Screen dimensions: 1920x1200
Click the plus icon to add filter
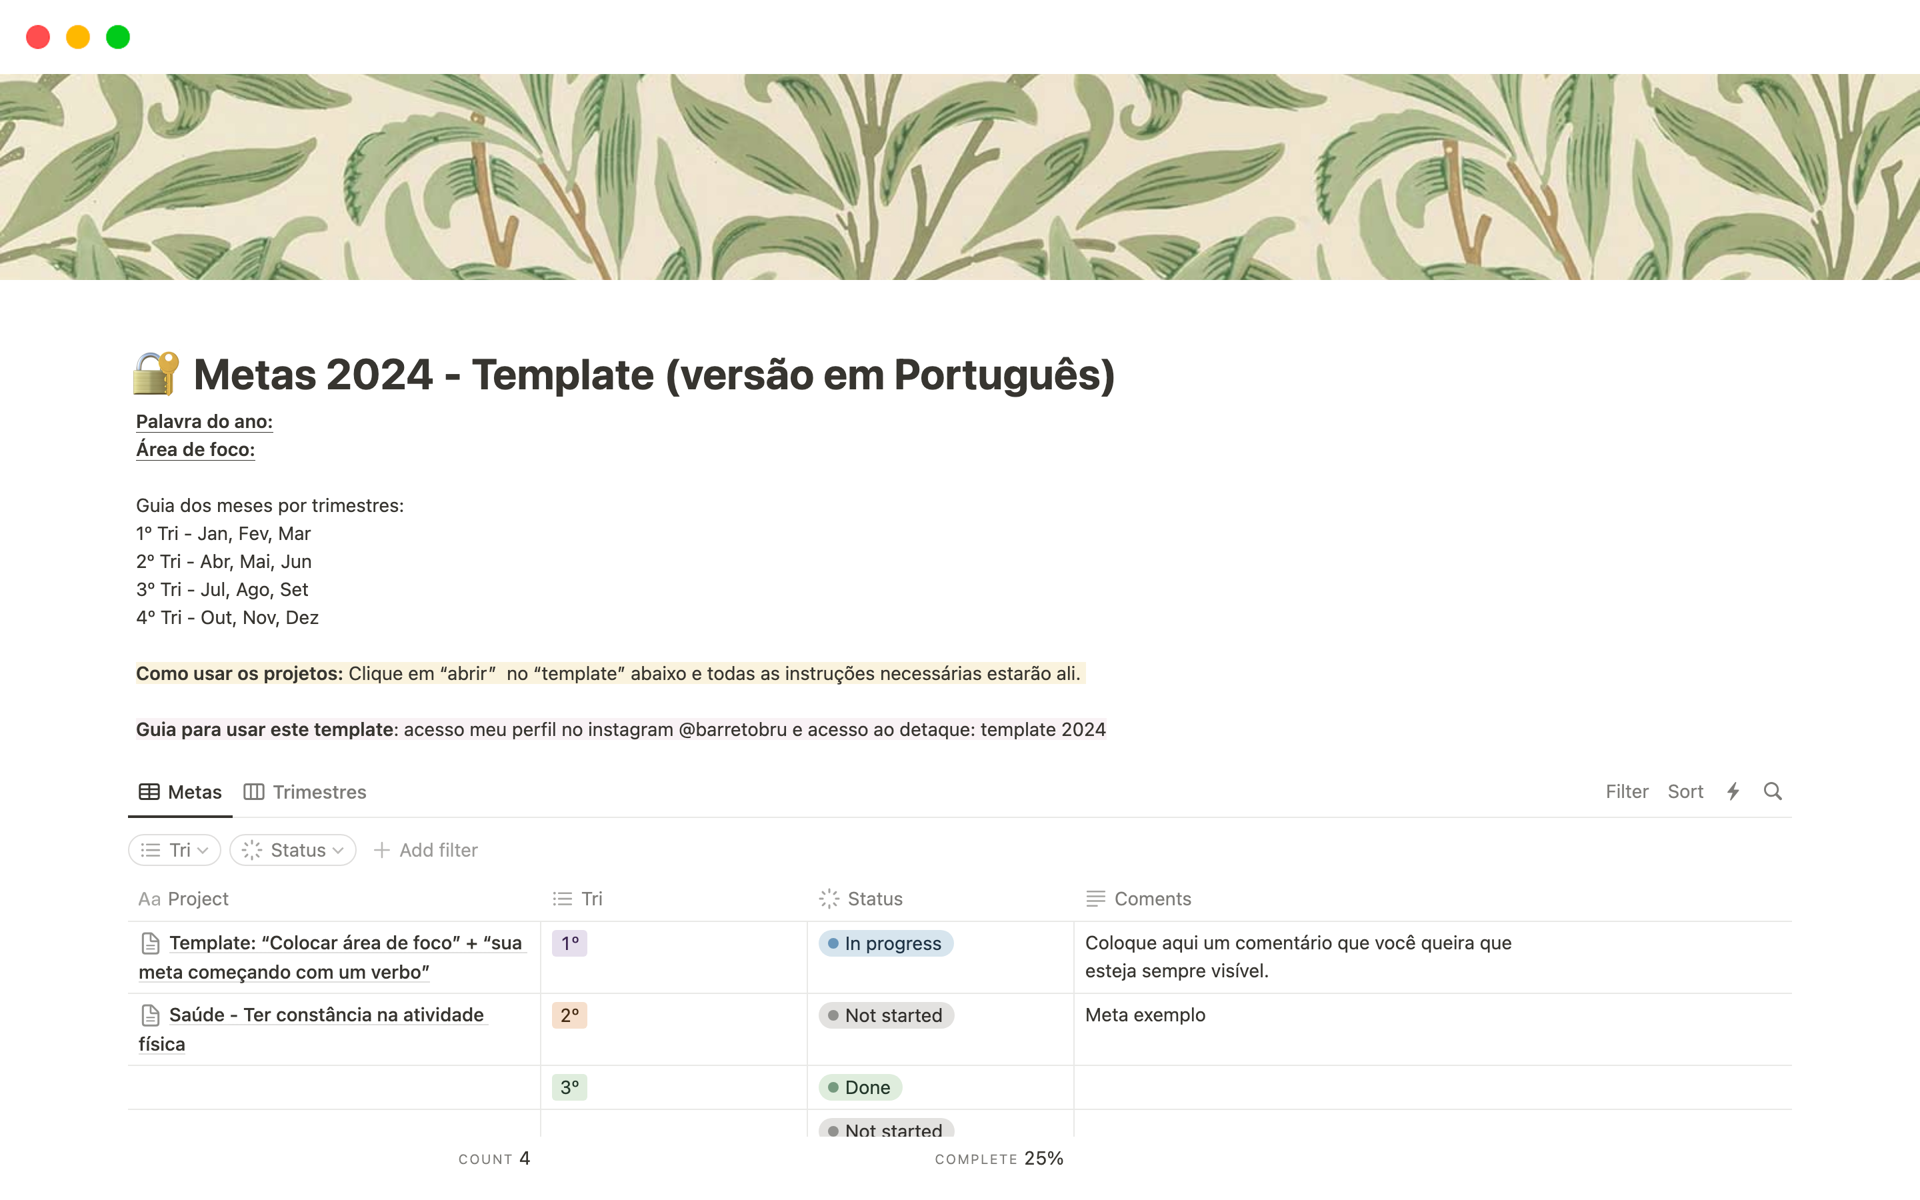(x=381, y=850)
